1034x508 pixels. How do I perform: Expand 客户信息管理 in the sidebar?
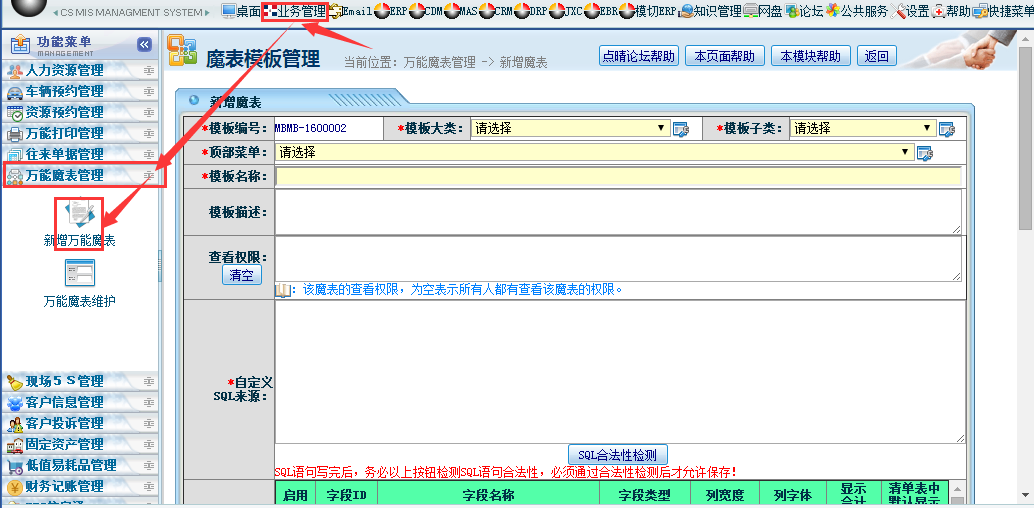click(x=64, y=402)
